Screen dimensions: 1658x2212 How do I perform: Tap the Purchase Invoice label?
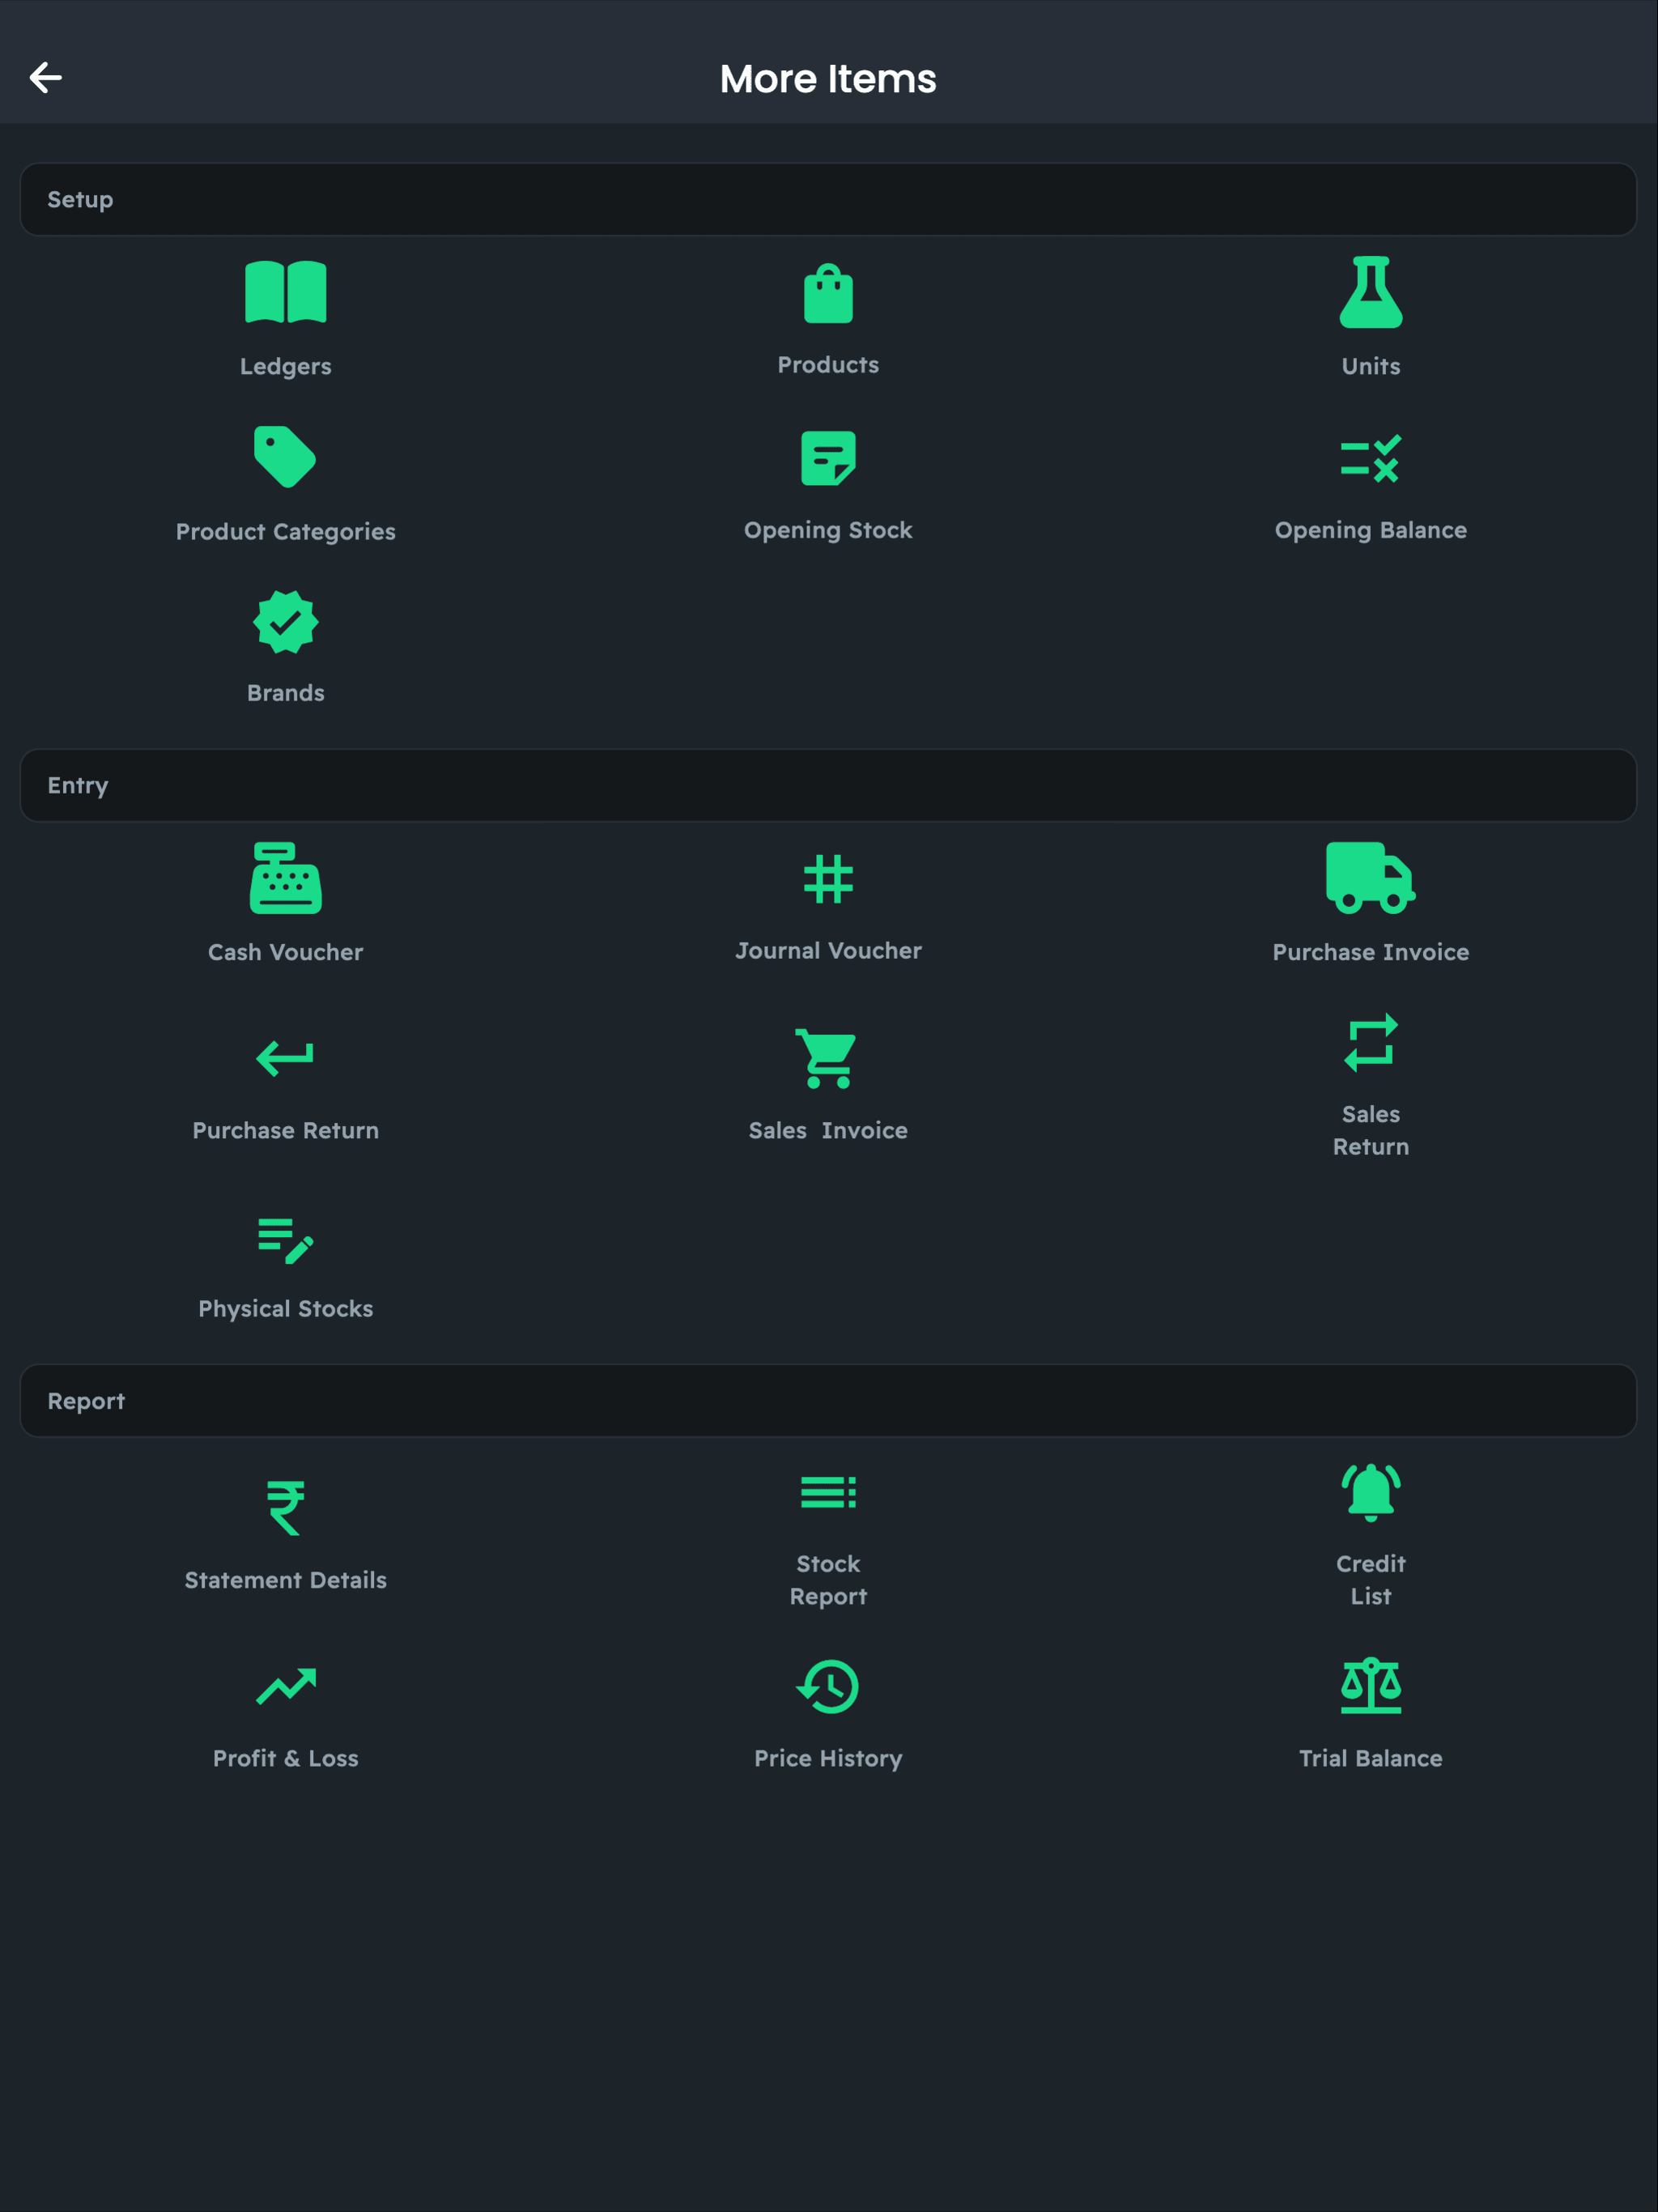click(x=1371, y=952)
